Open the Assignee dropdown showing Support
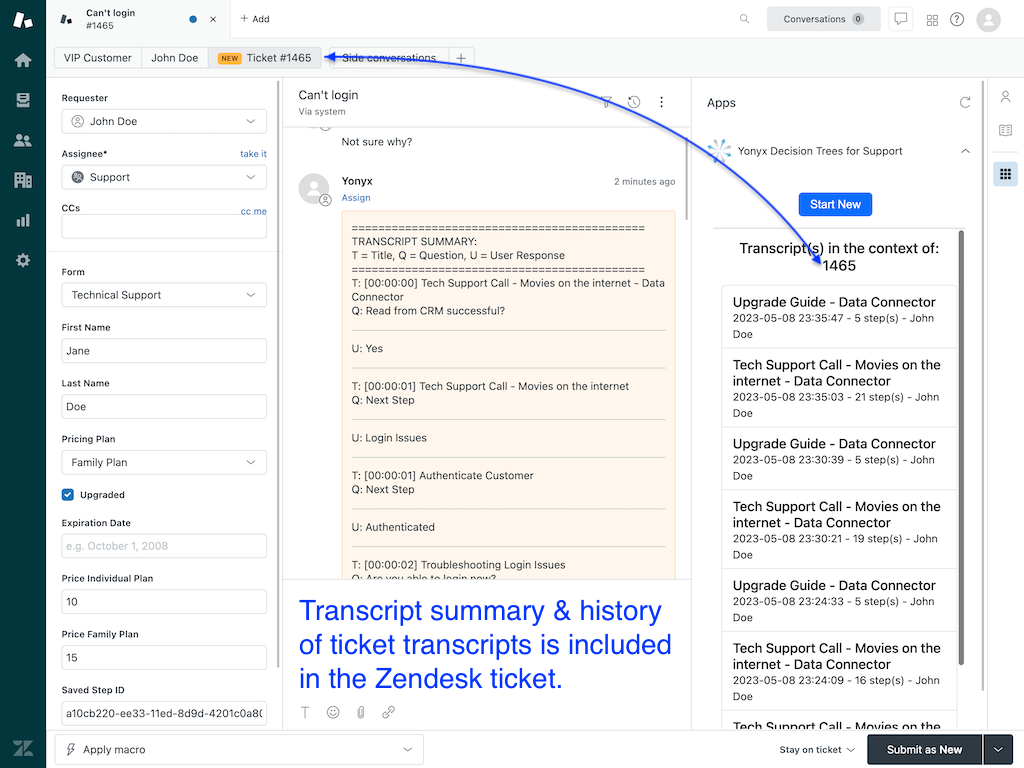The image size is (1024, 768). [x=164, y=178]
